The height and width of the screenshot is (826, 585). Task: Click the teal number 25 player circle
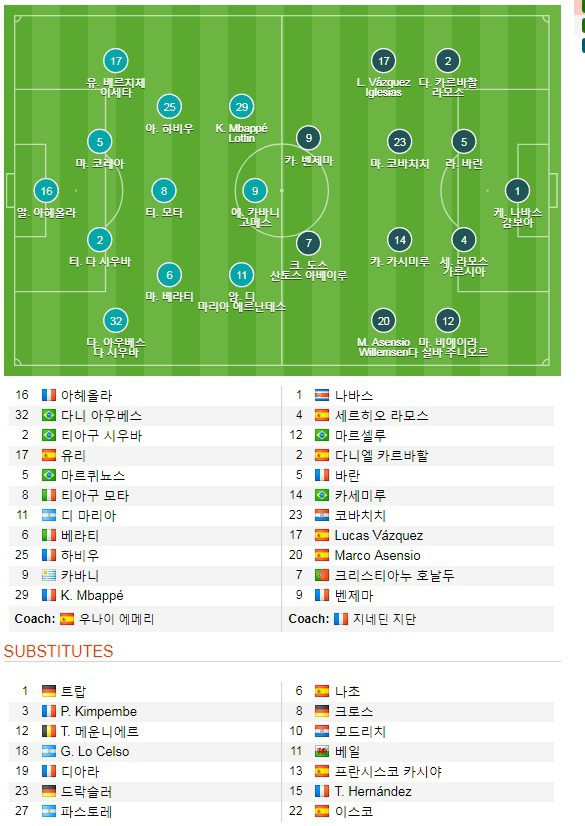170,107
